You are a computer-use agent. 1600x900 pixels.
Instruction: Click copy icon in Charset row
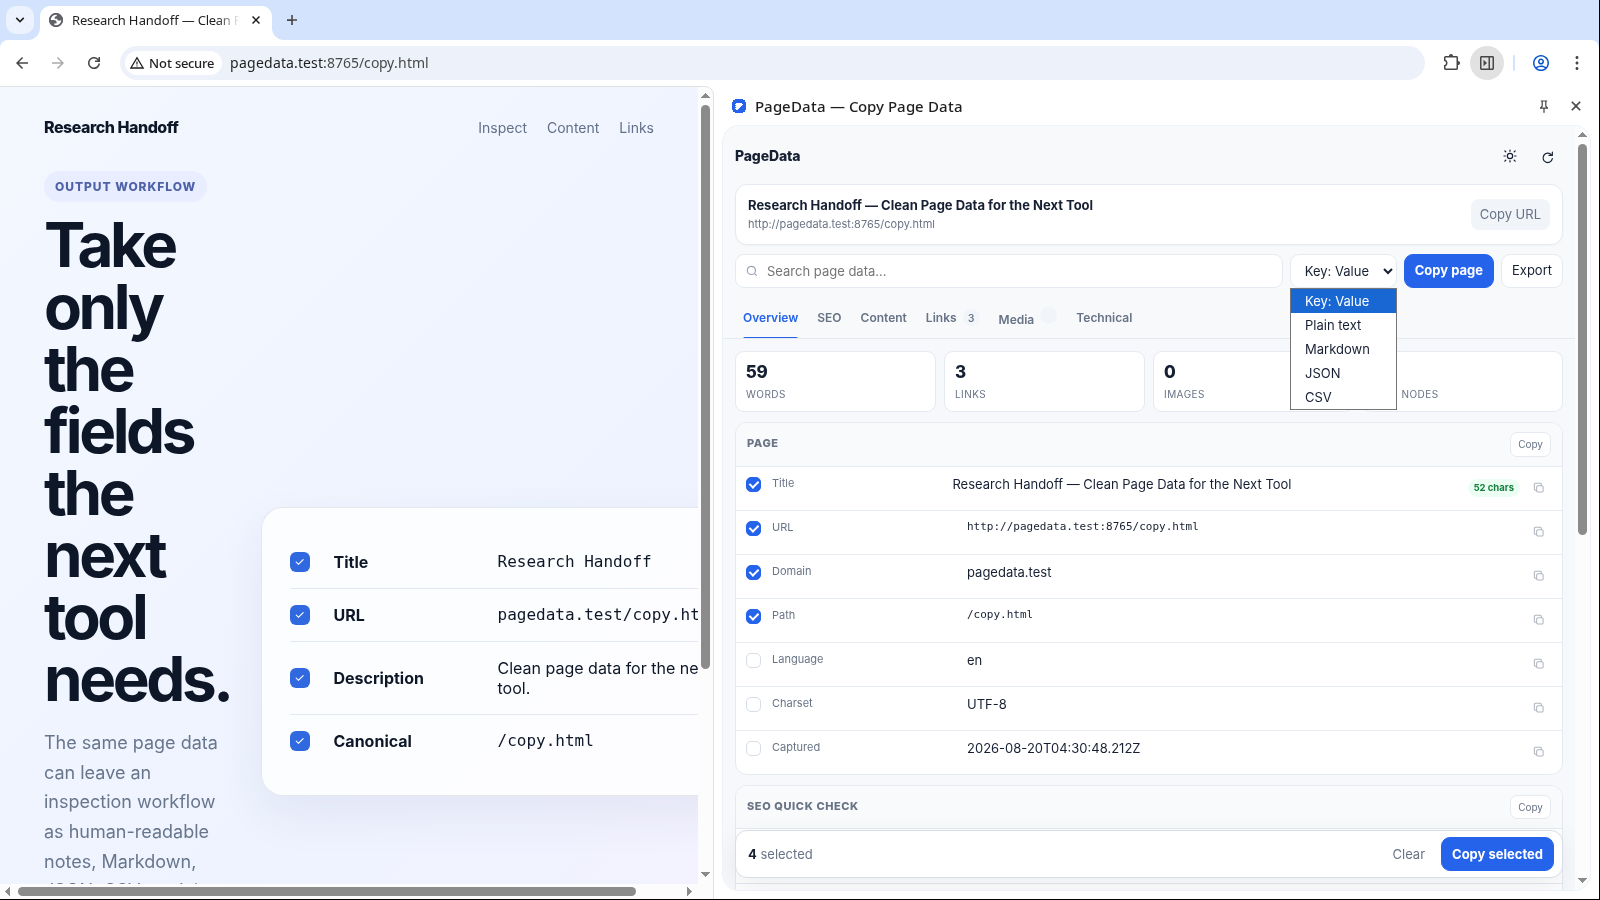pos(1539,708)
